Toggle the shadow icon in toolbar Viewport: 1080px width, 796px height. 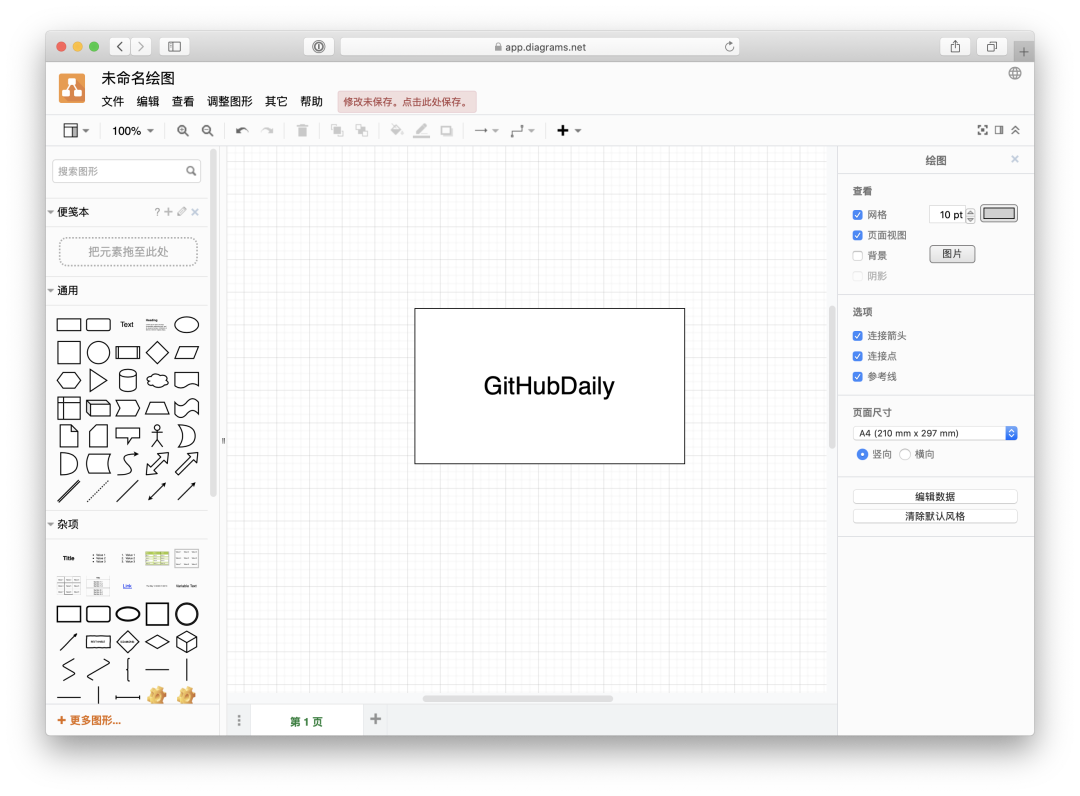point(446,131)
